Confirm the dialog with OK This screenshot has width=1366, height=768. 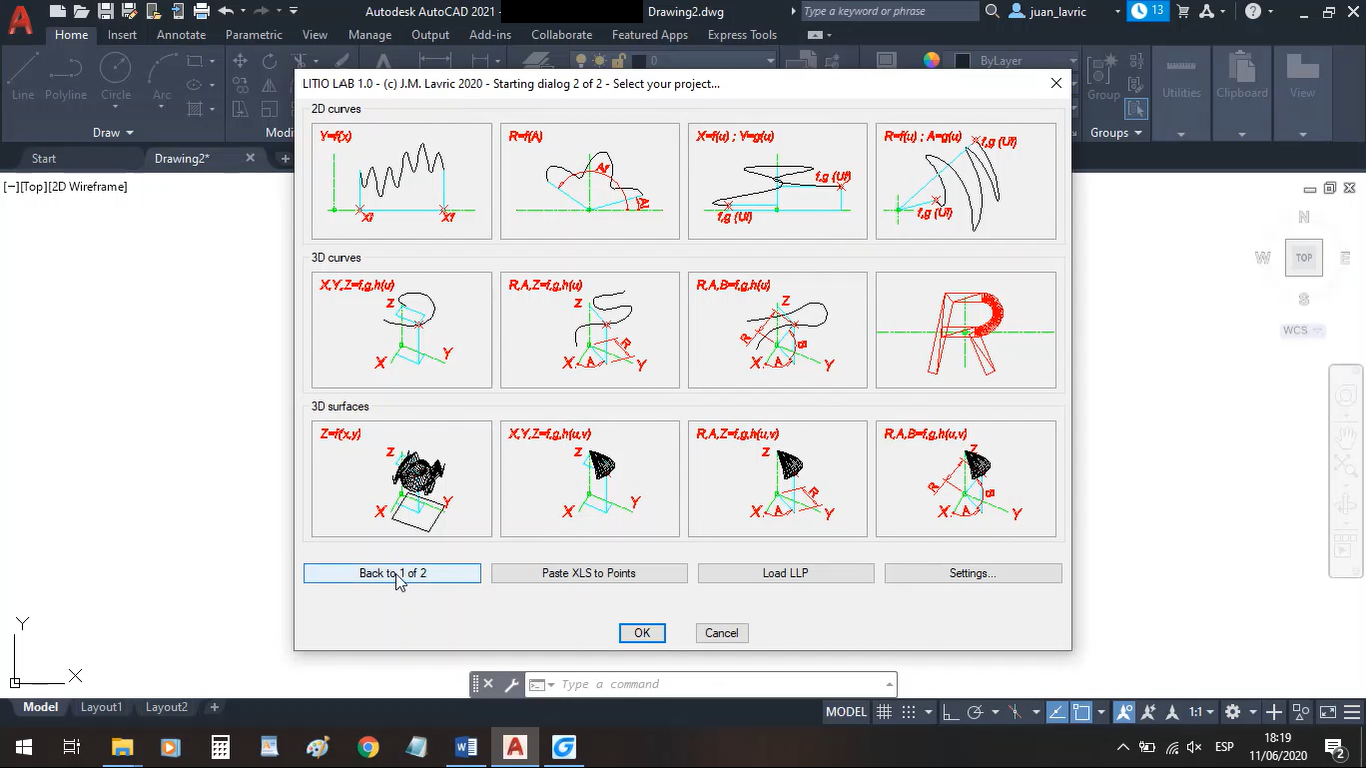point(642,633)
